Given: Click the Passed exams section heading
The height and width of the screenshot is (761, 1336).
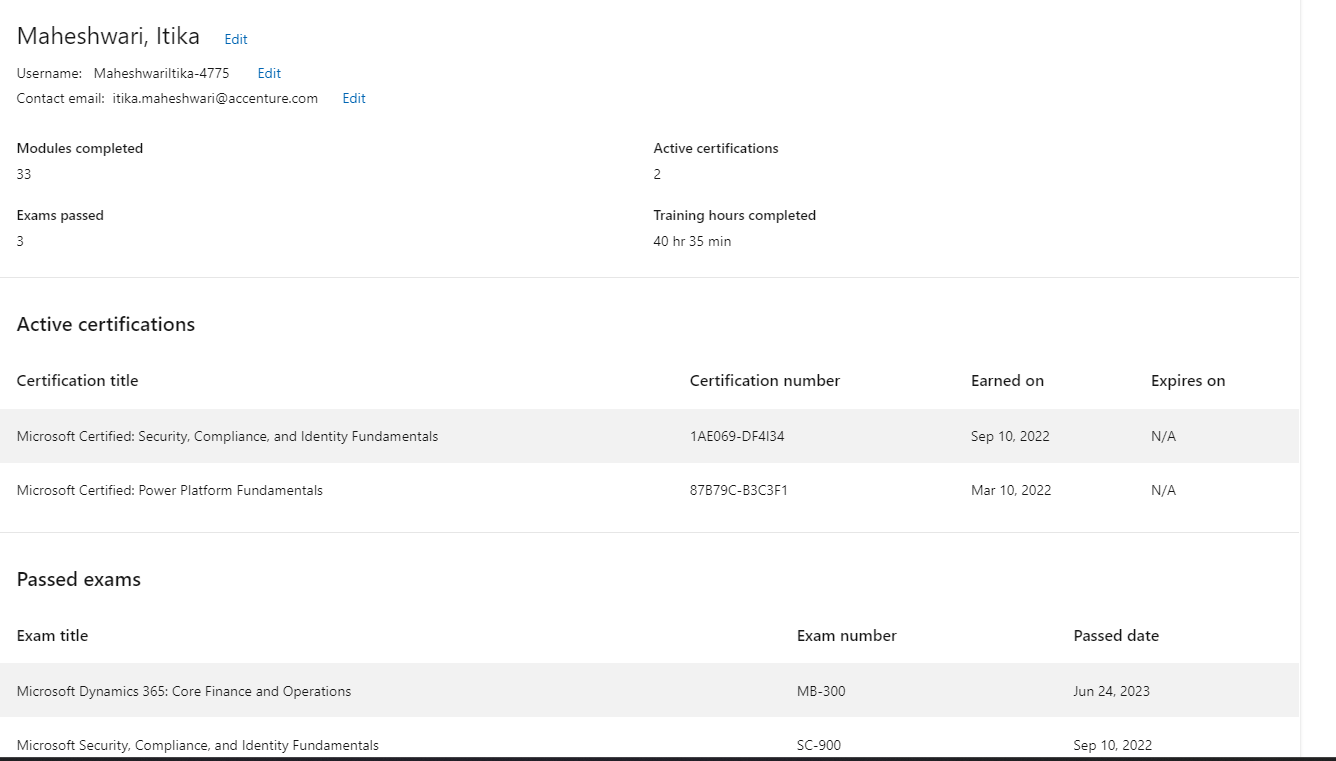Looking at the screenshot, I should tap(79, 579).
